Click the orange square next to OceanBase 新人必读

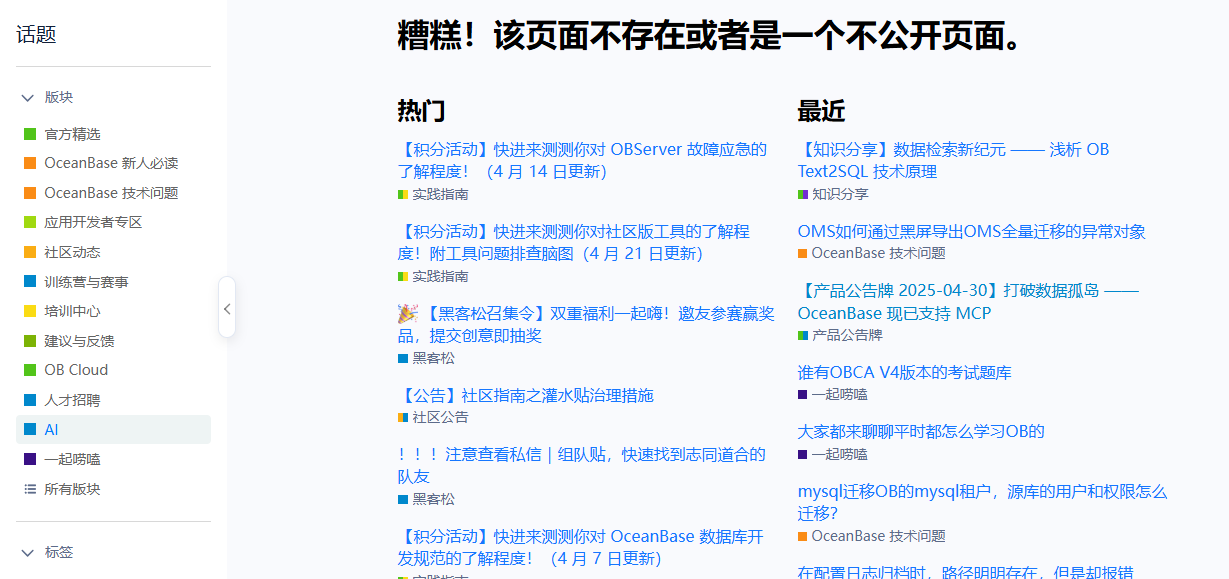tap(30, 163)
